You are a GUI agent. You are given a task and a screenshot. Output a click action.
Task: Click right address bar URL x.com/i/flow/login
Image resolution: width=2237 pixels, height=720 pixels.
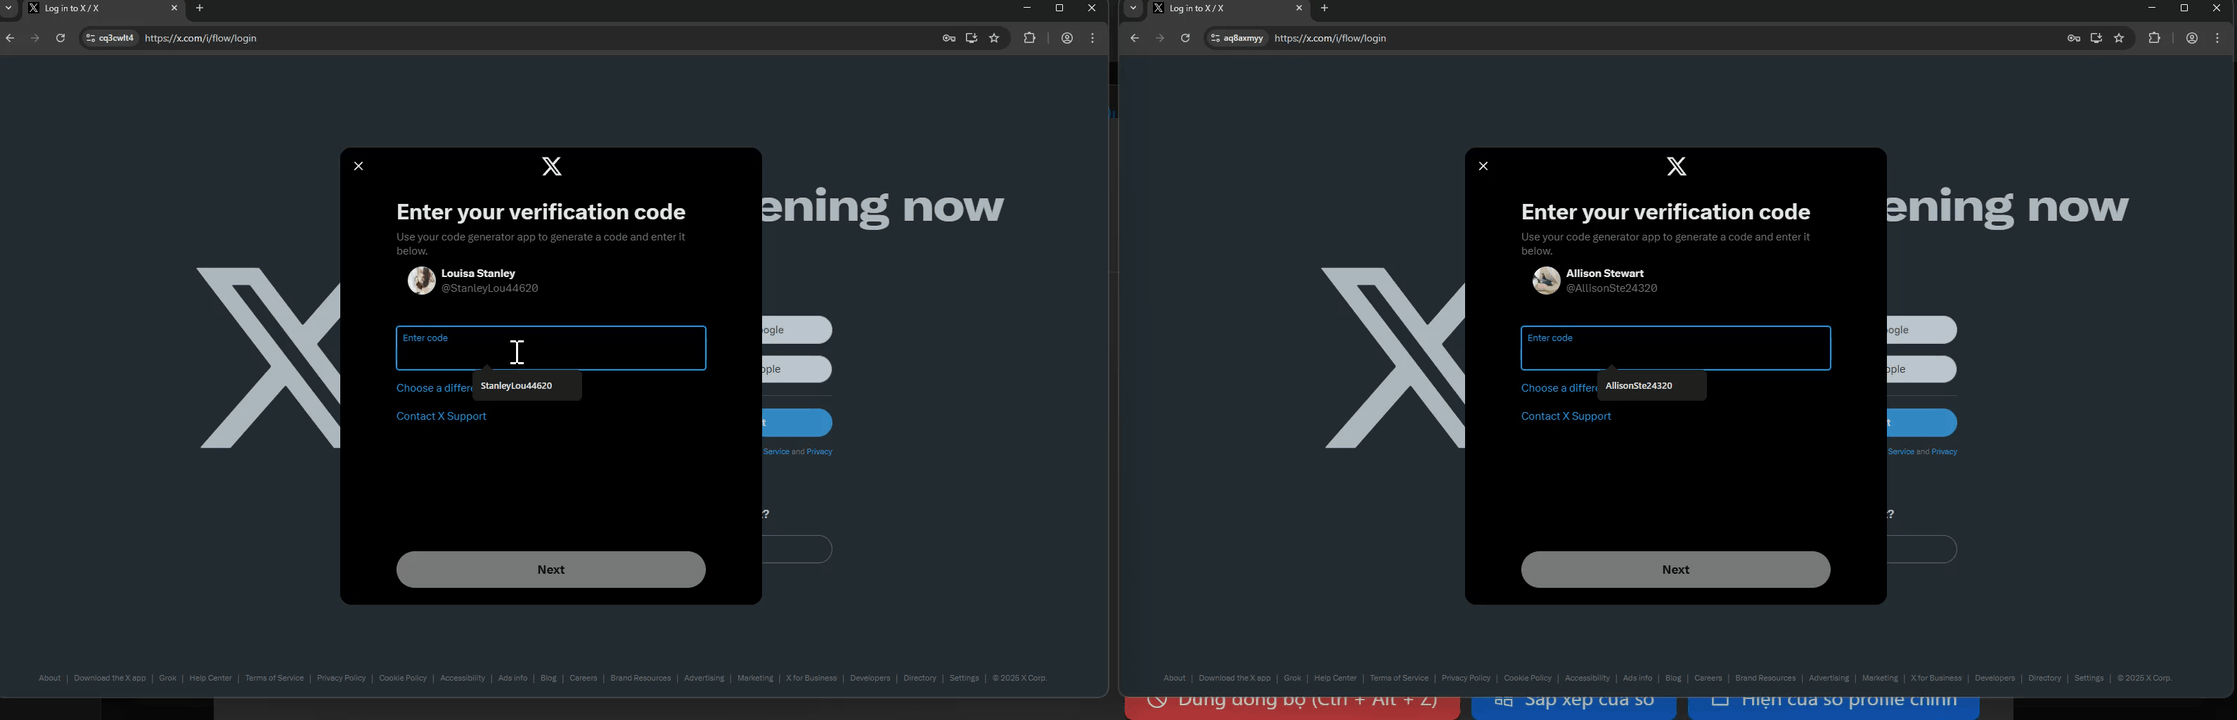pyautogui.click(x=1330, y=39)
